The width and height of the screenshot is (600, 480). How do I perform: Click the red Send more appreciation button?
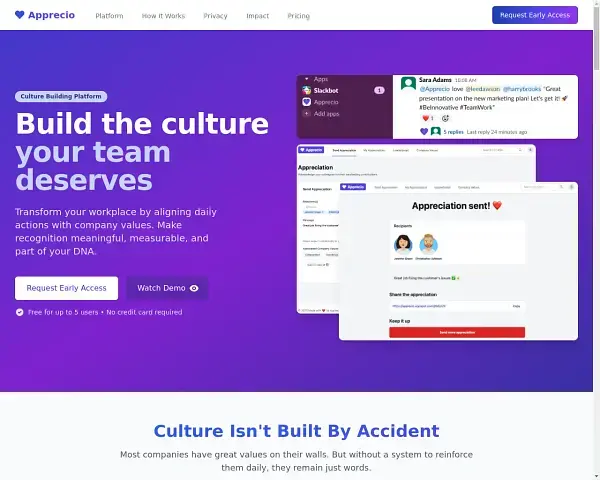pos(456,332)
